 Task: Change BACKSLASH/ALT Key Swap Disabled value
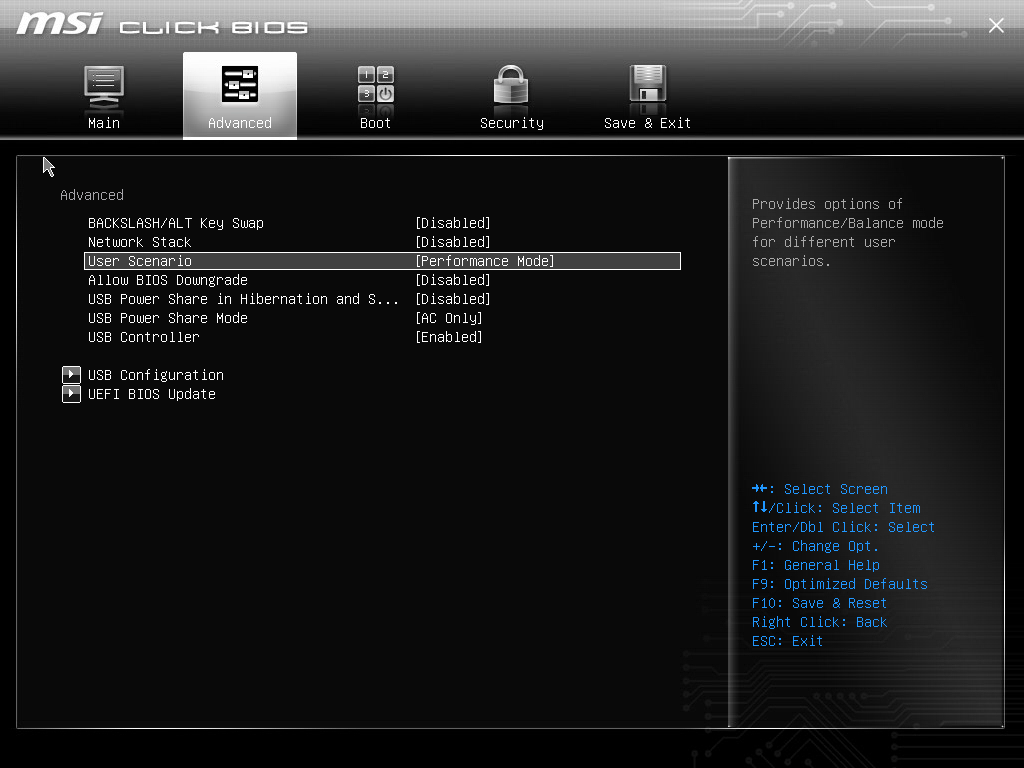tap(453, 223)
